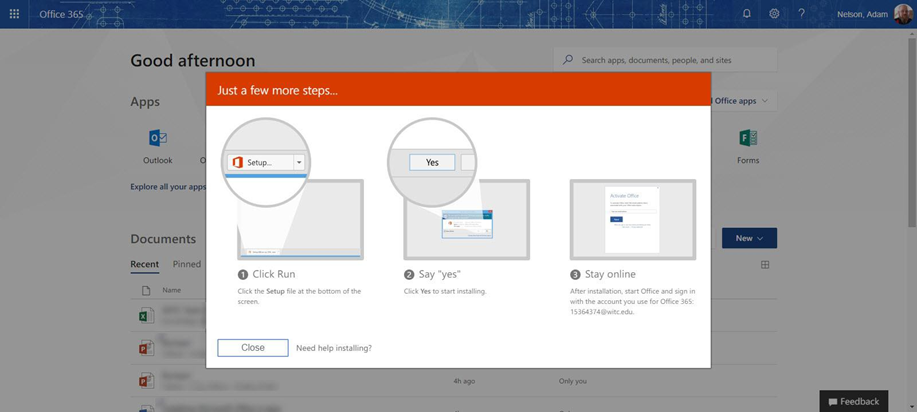Click the search magnifier icon

pyautogui.click(x=567, y=60)
